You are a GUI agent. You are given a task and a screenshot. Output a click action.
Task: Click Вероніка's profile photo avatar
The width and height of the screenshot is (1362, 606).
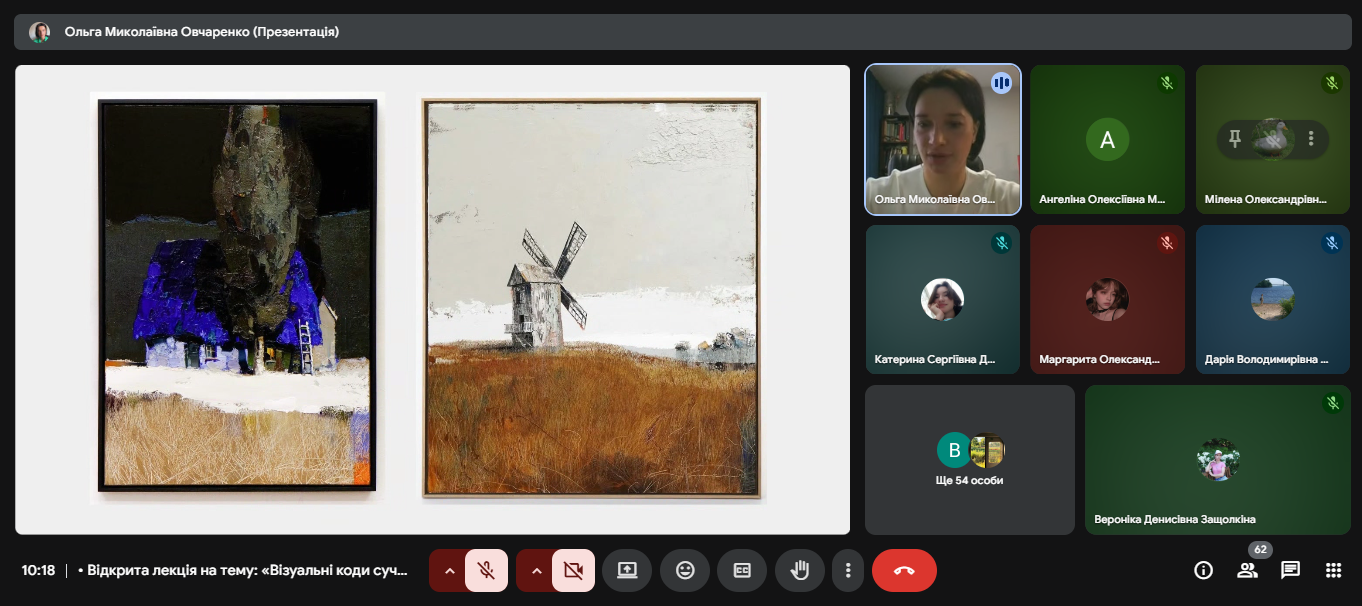pyautogui.click(x=1218, y=460)
